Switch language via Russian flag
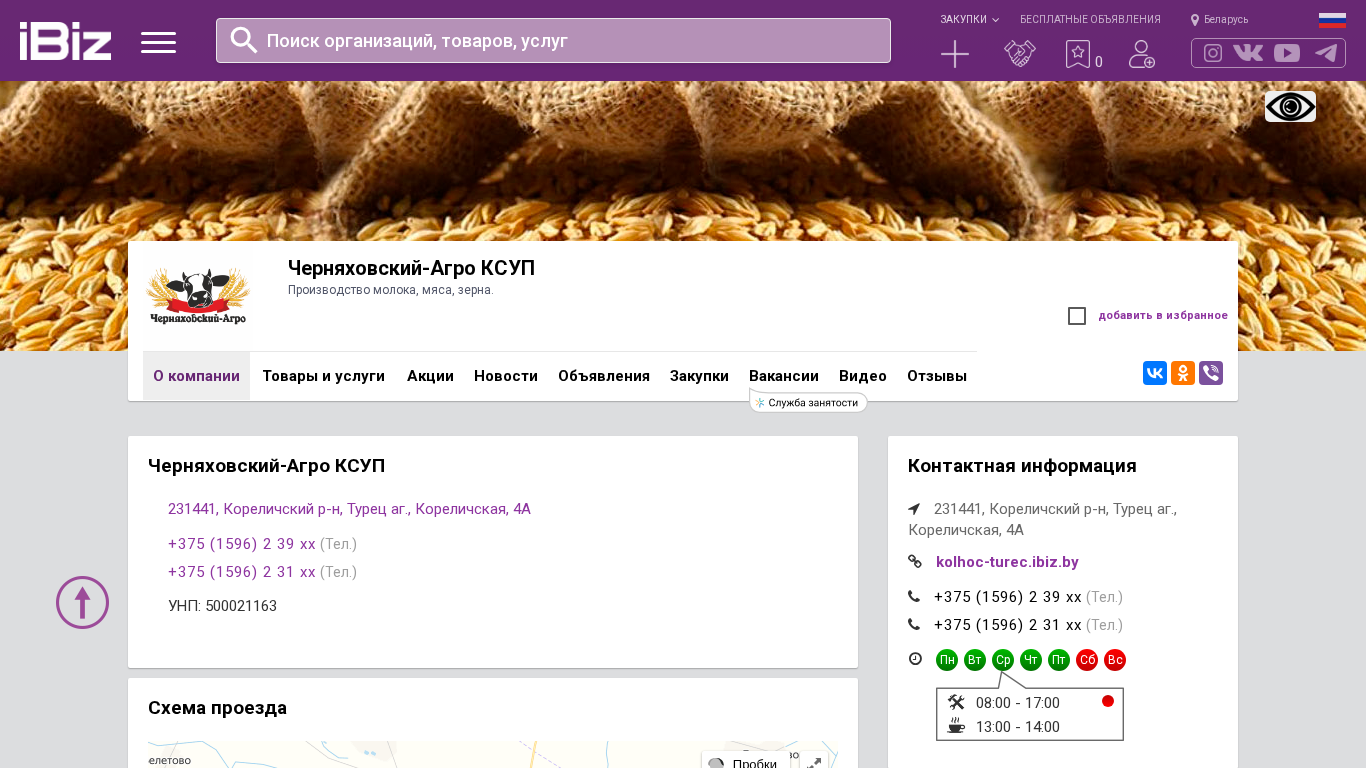This screenshot has height=768, width=1366. (1332, 19)
